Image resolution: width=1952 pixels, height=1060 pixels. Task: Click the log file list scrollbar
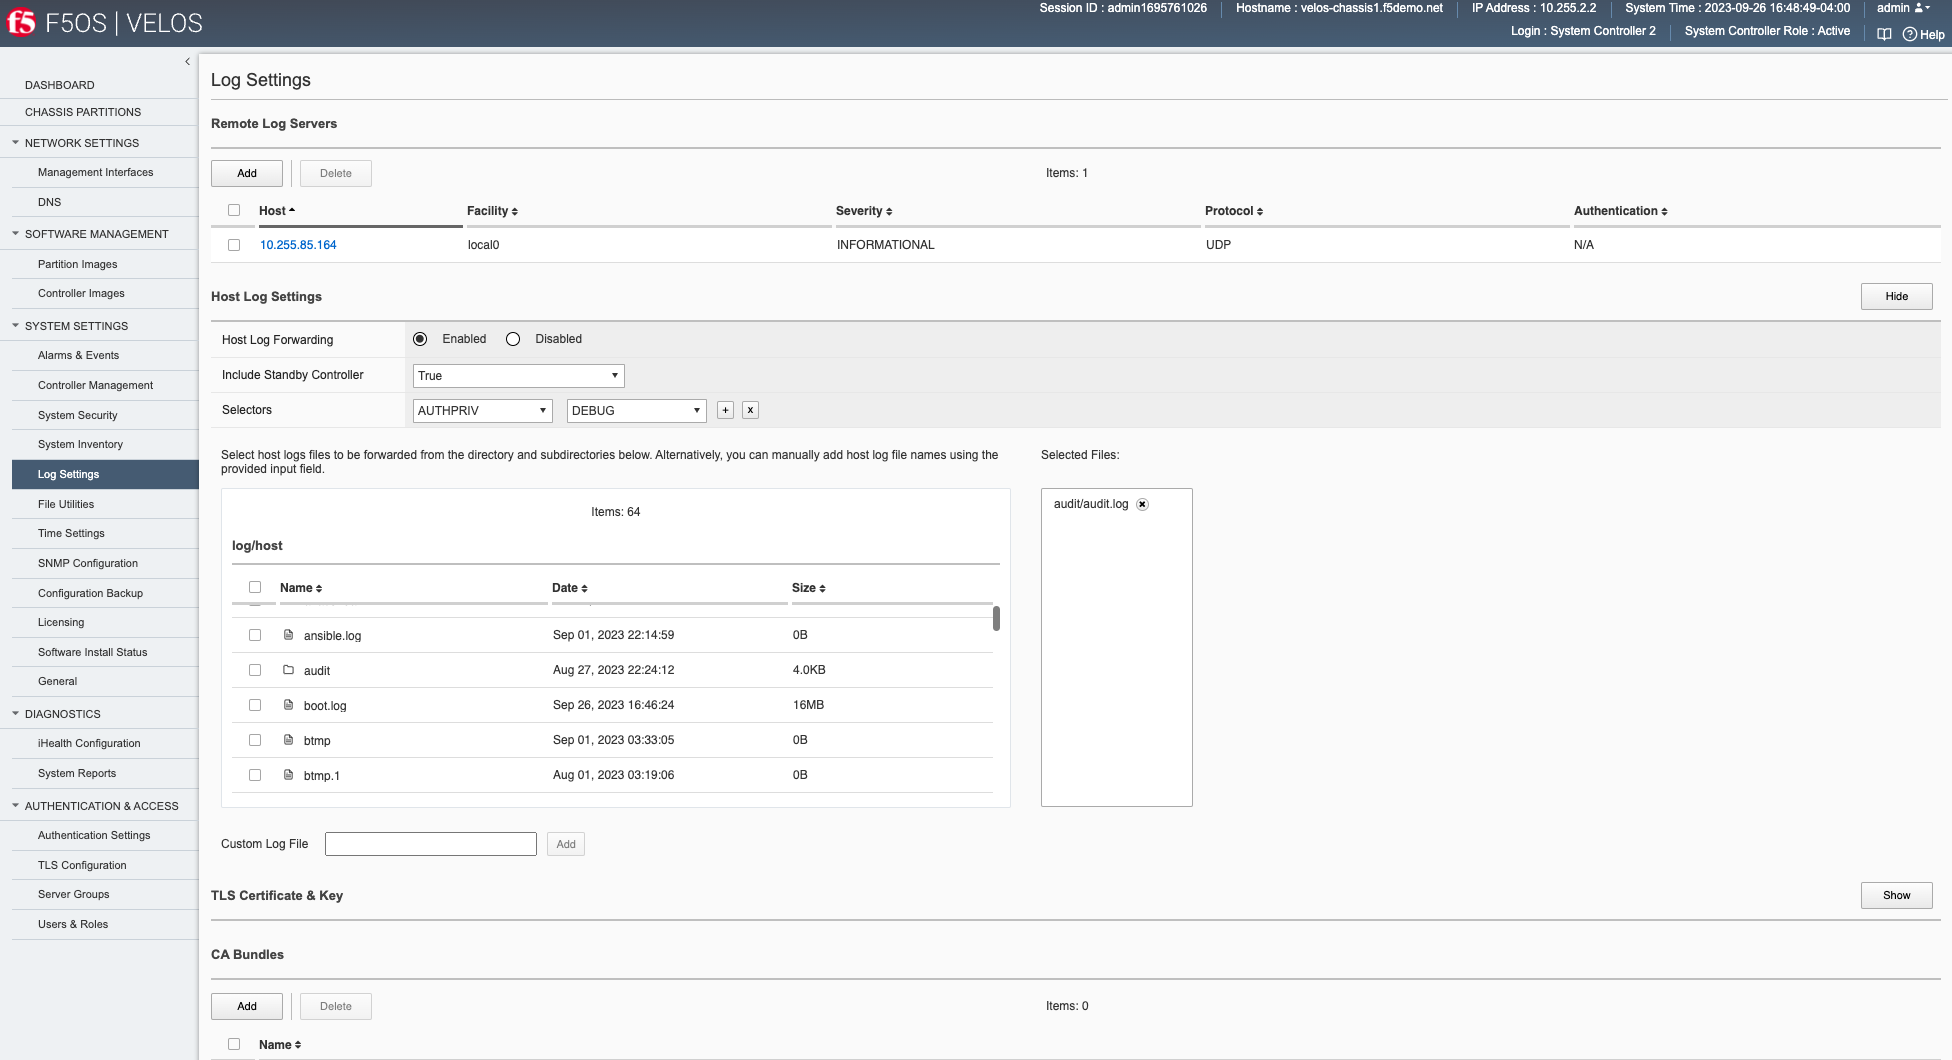[996, 618]
